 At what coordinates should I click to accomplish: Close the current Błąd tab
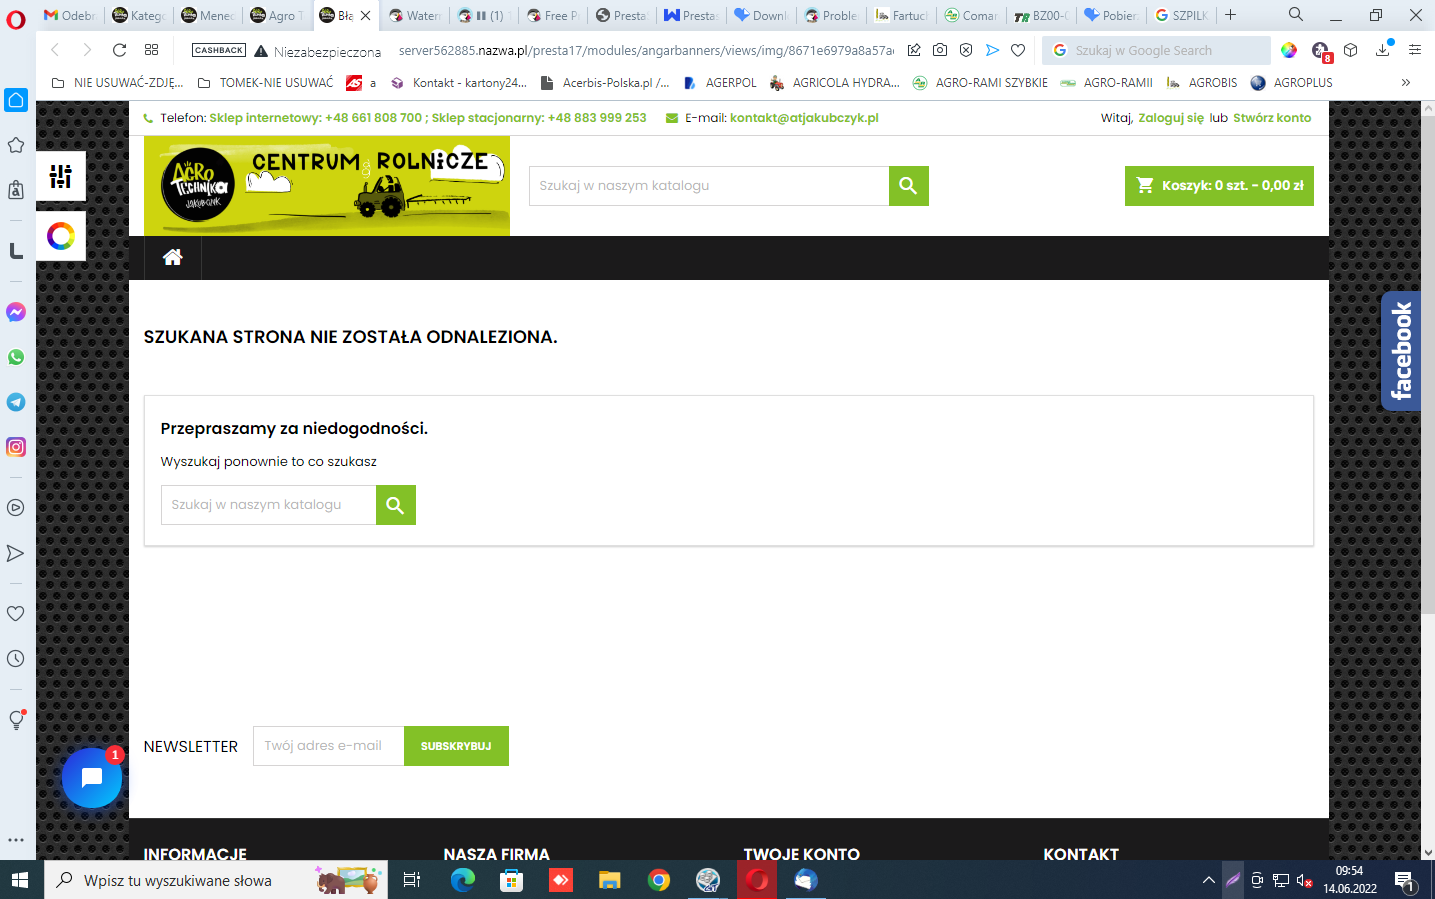click(366, 15)
